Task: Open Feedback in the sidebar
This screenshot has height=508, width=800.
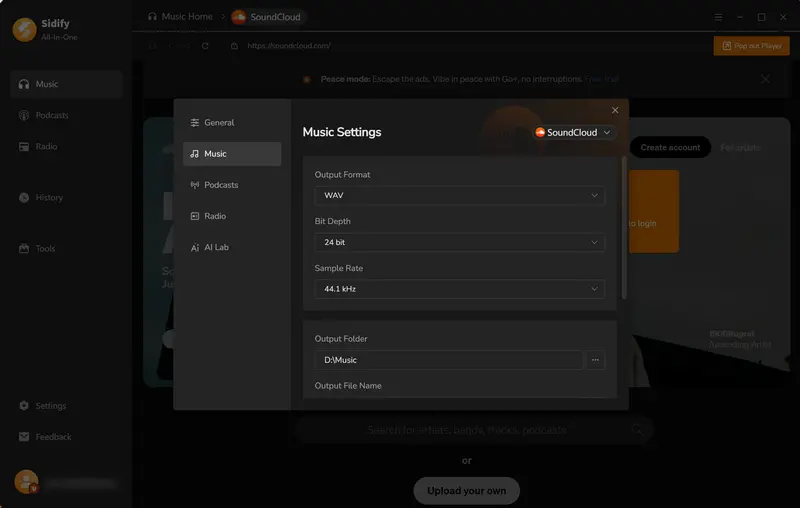Action: [66, 437]
